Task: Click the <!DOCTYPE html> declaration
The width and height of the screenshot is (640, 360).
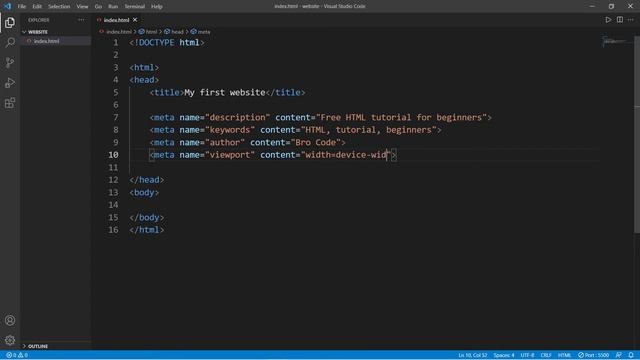Action: pos(167,42)
